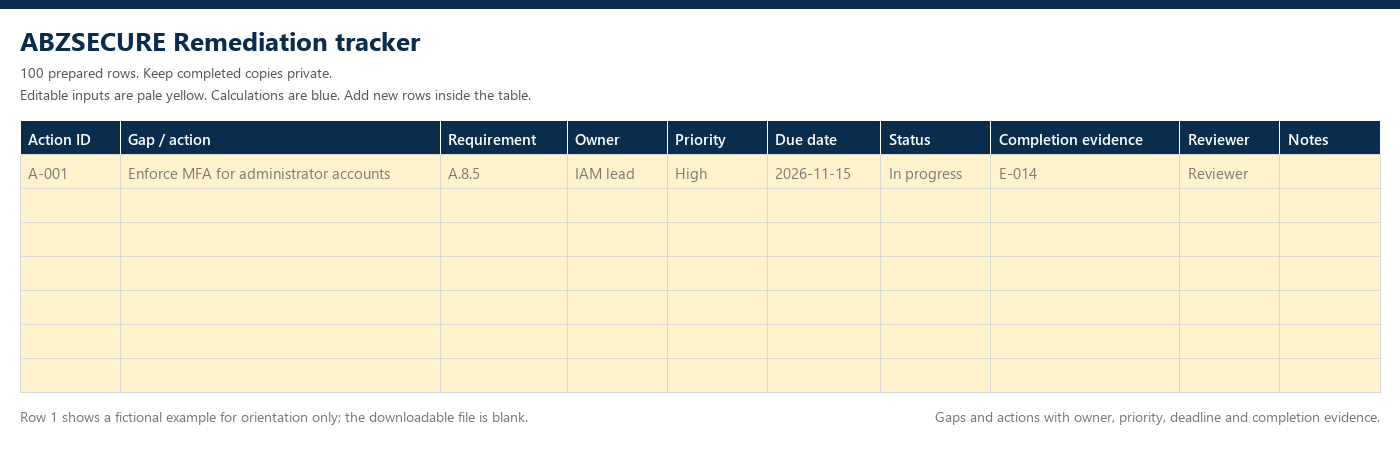Click the Gaps and actions description footer
1400x462 pixels.
(x=1157, y=417)
